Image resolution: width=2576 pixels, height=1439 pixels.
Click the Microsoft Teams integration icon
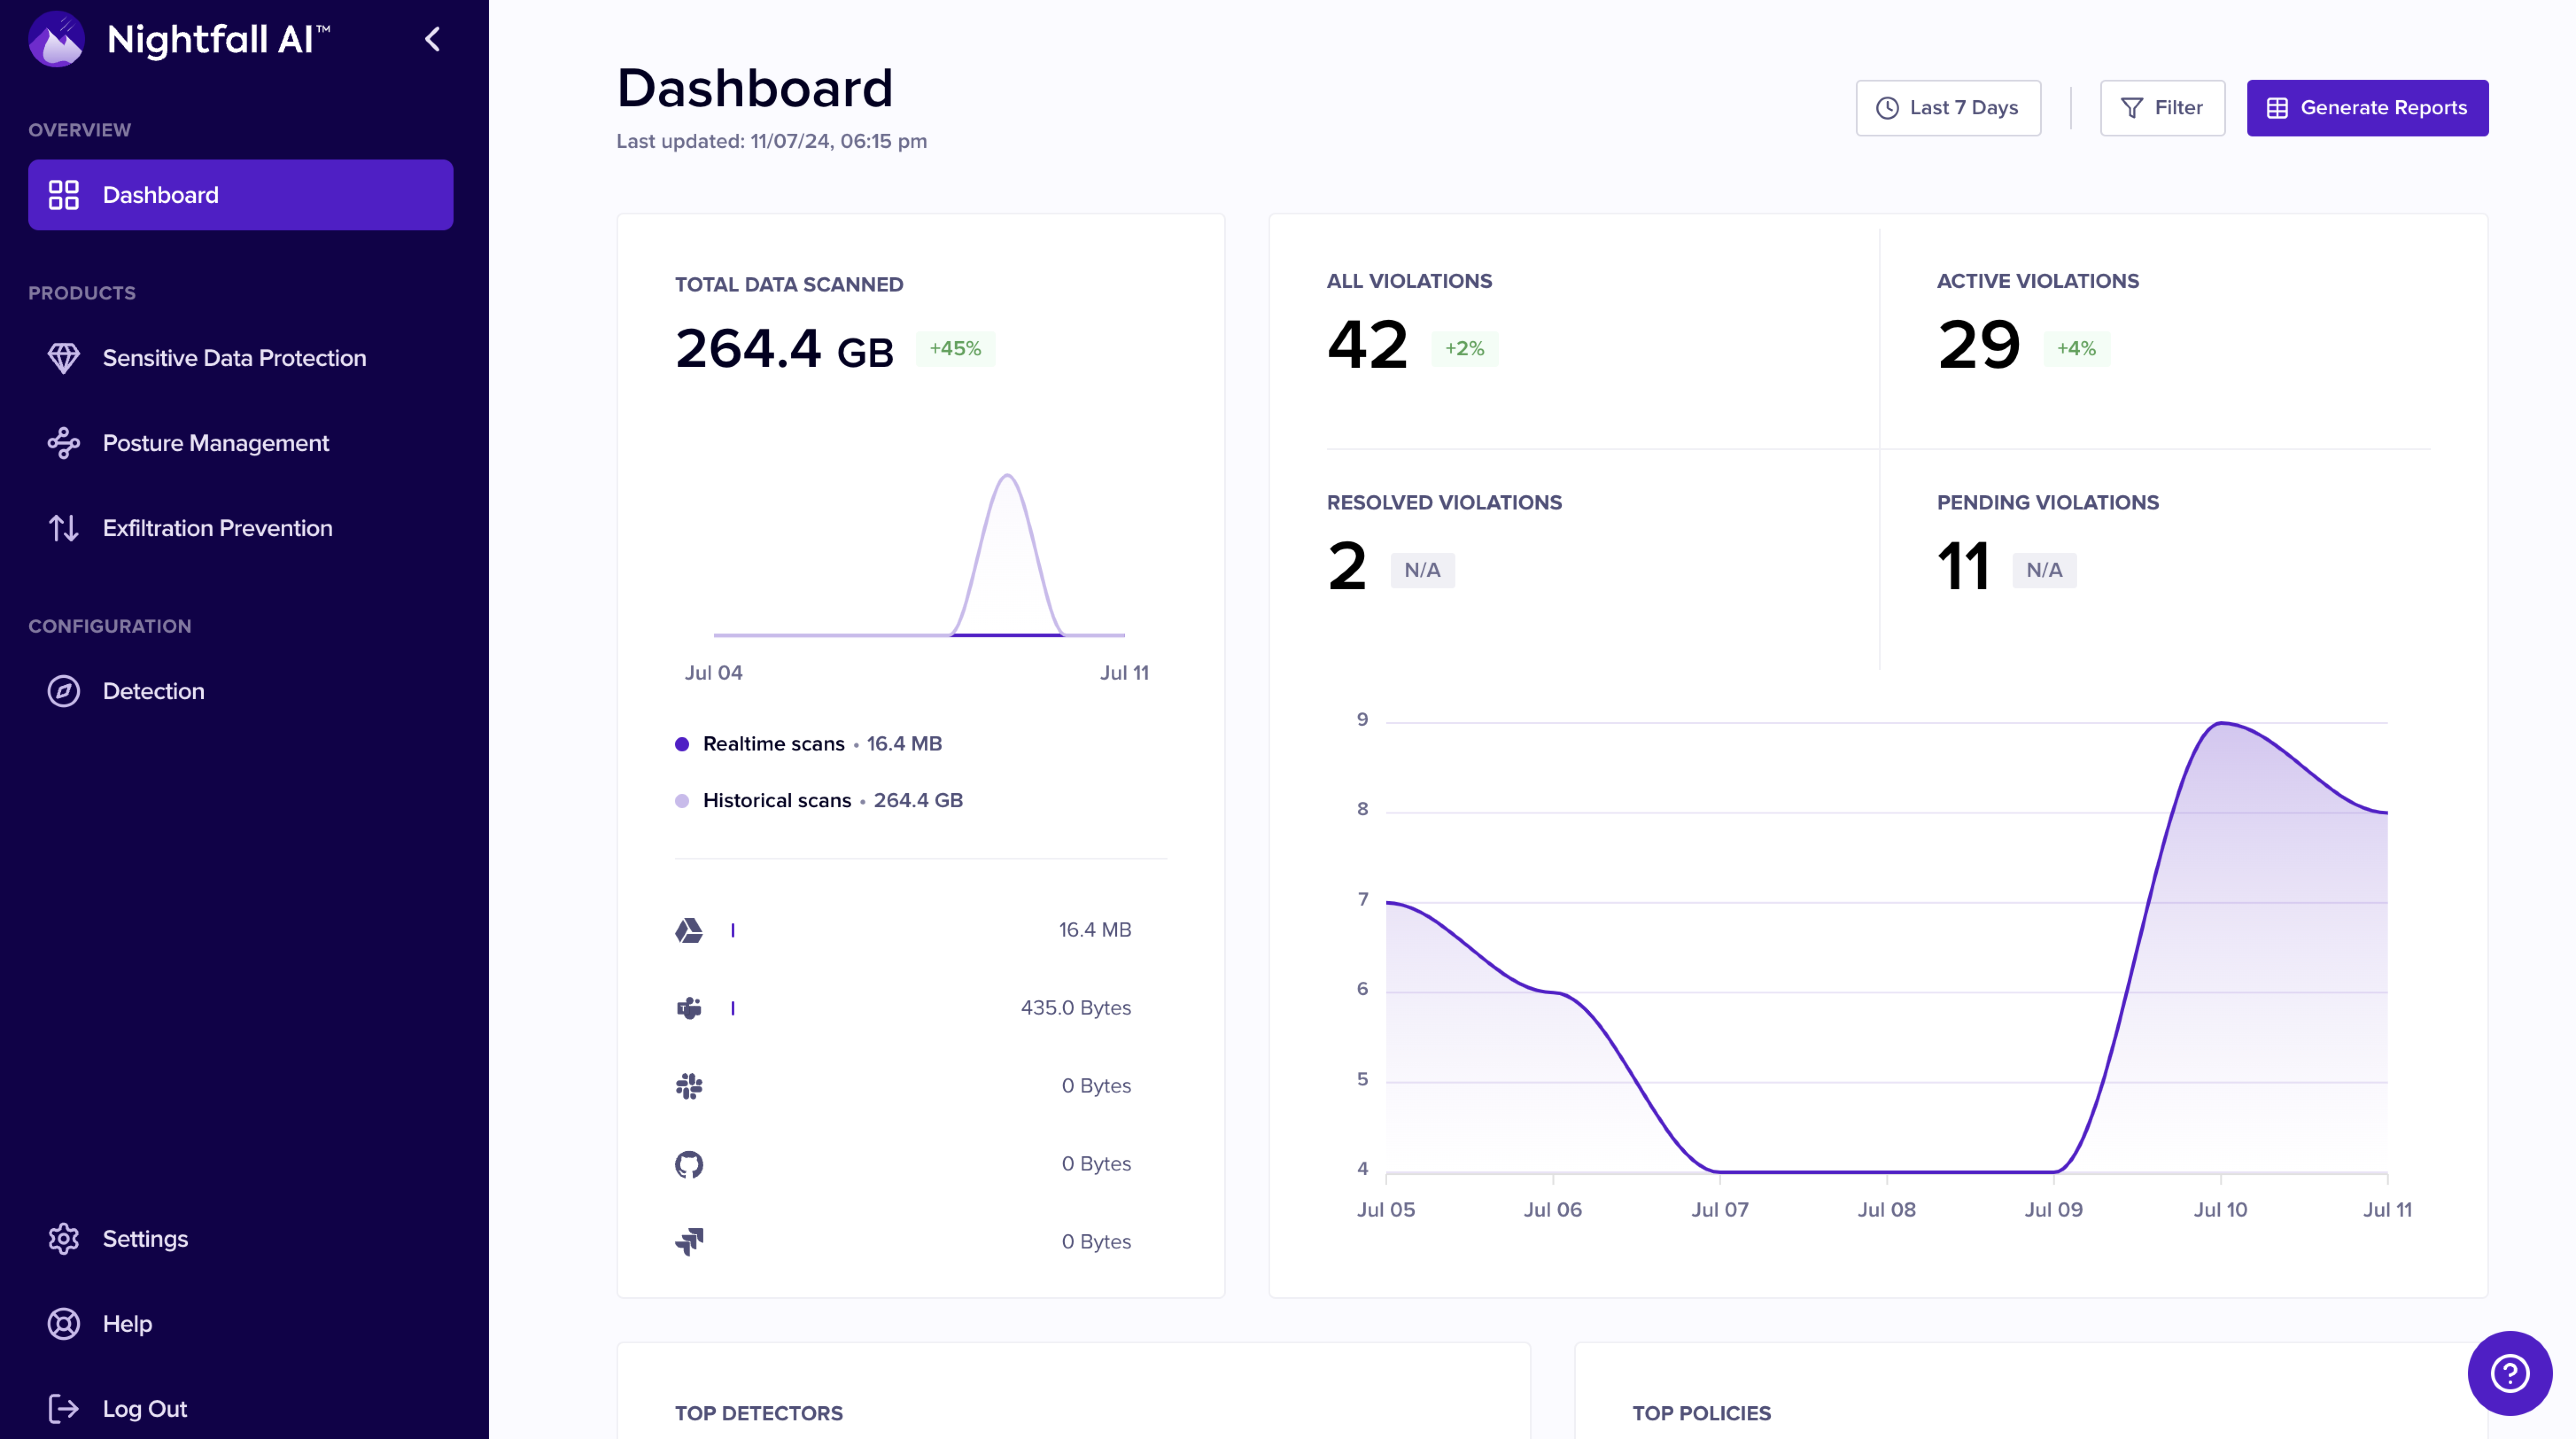click(689, 1008)
